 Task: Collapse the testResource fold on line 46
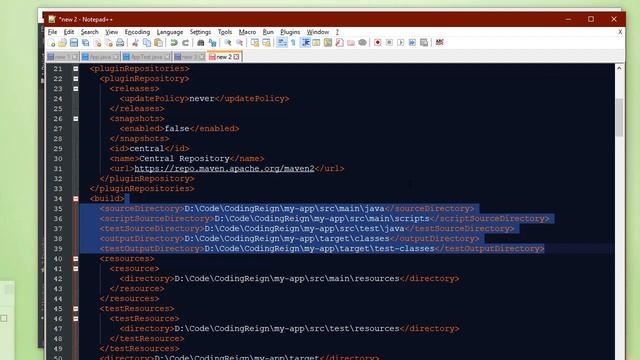click(76, 319)
